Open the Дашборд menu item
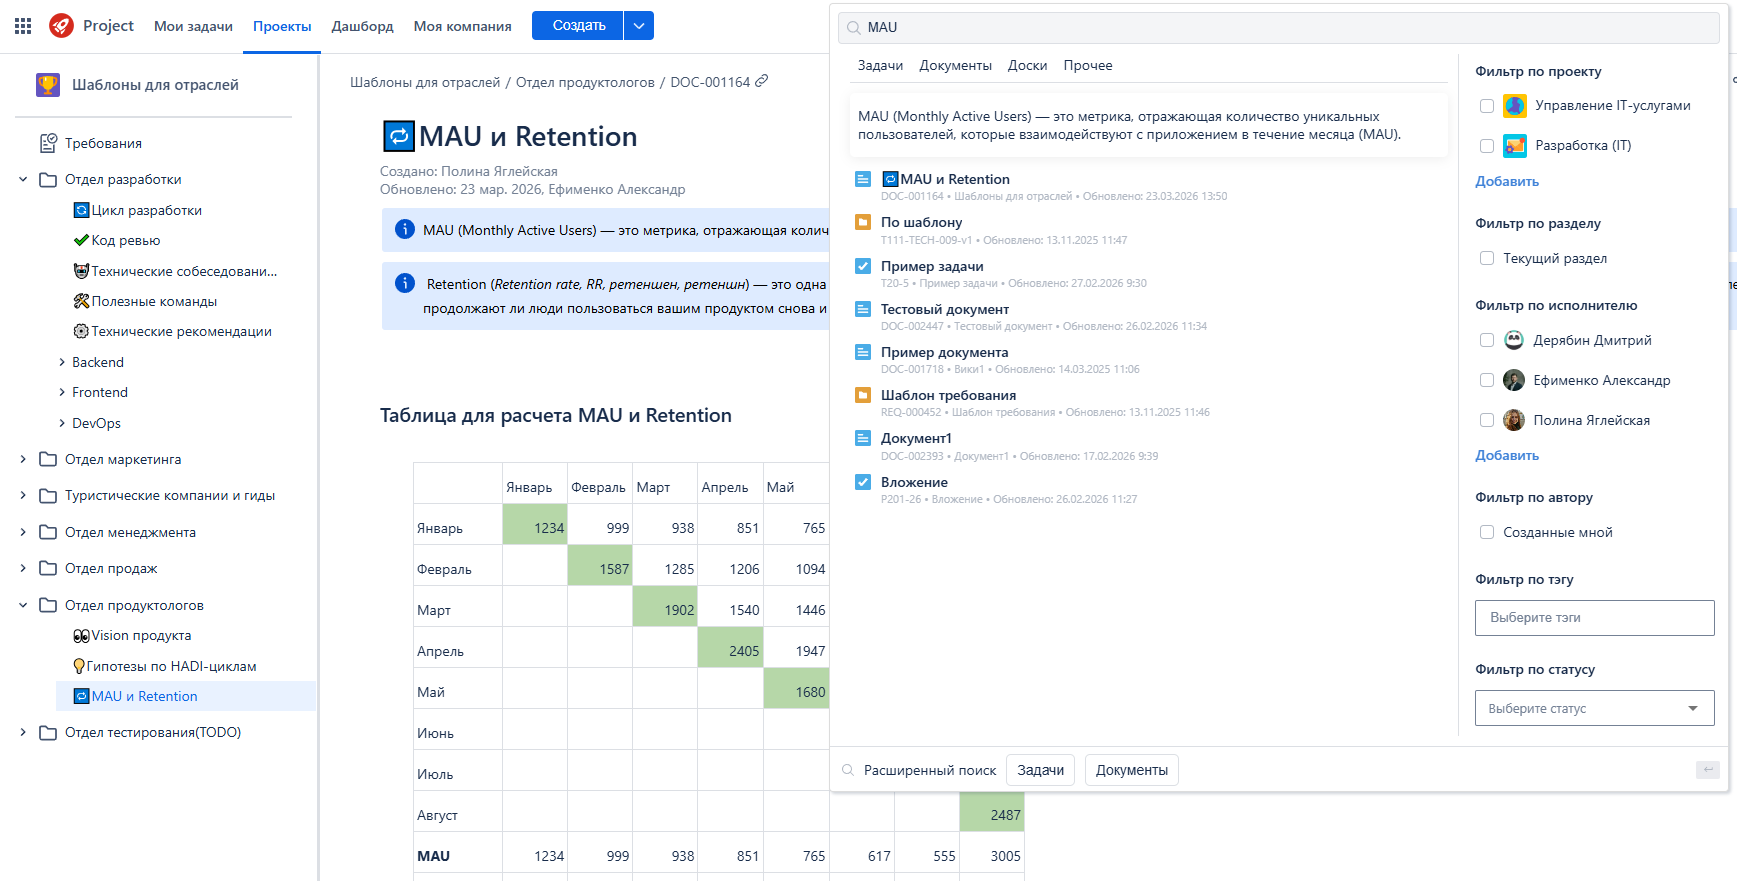The image size is (1737, 881). [362, 26]
